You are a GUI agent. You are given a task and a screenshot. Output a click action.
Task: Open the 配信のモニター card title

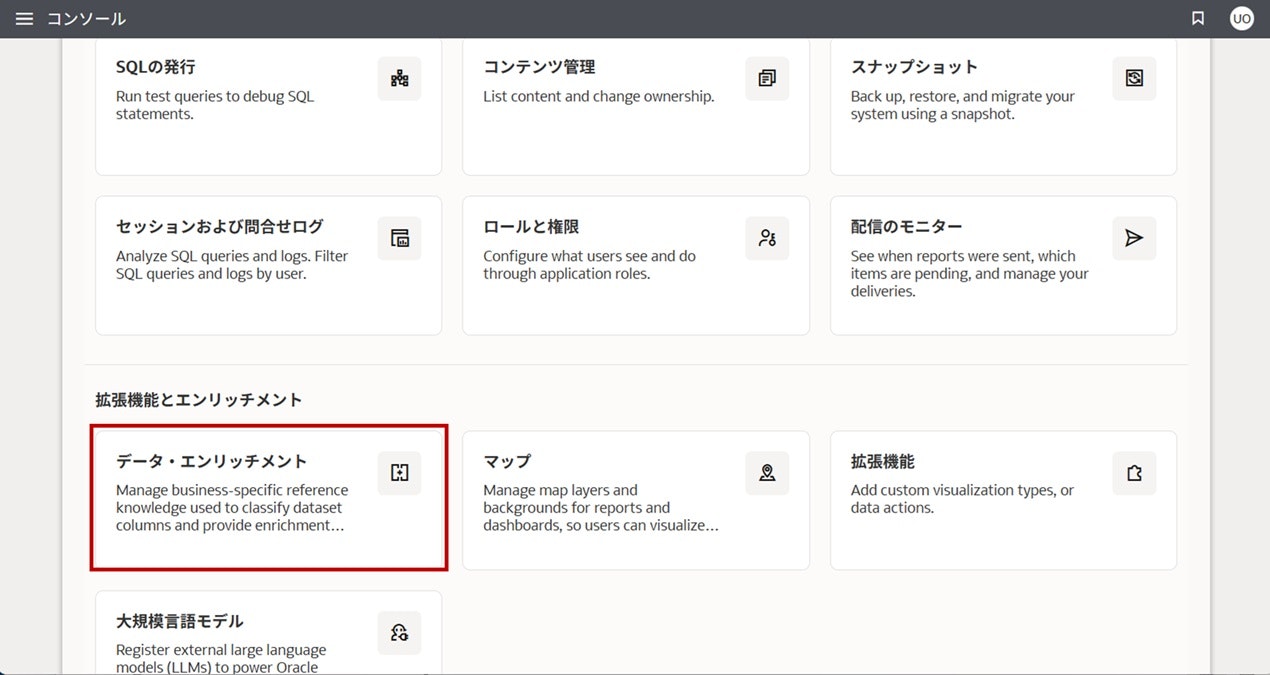pyautogui.click(x=906, y=227)
